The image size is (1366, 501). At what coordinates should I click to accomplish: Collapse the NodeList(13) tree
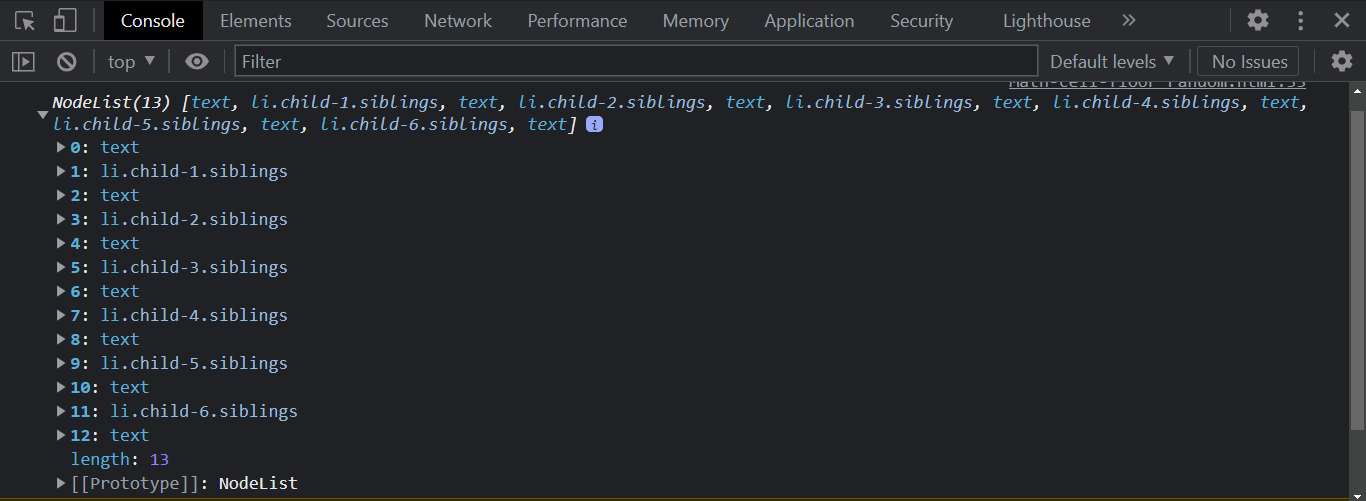43,115
